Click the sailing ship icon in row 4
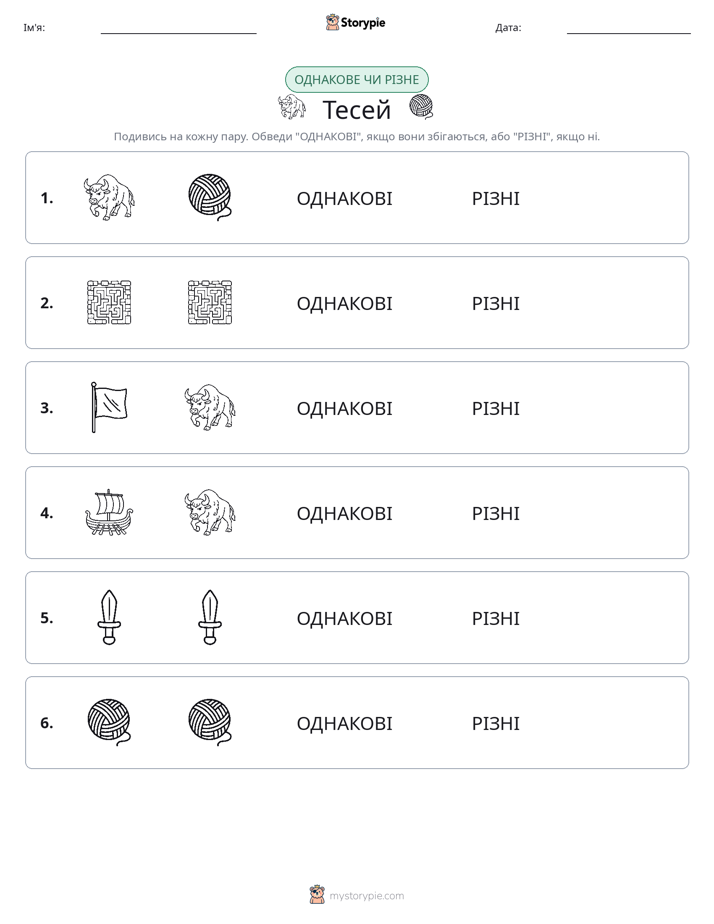The height and width of the screenshot is (924, 714). pos(109,512)
